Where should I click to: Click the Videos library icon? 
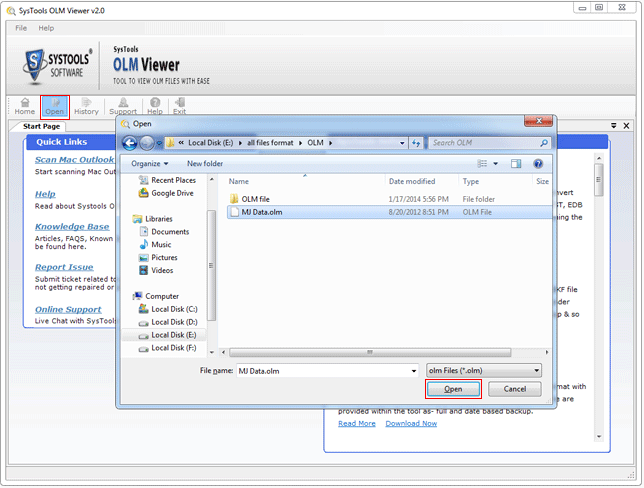coord(143,270)
